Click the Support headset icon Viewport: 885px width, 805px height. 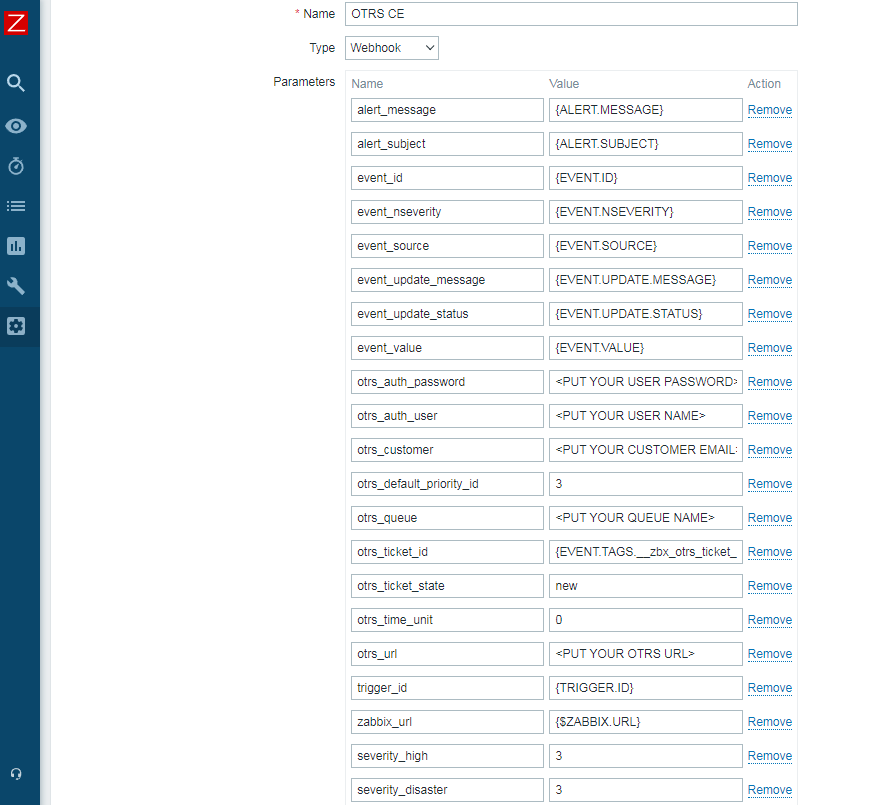tap(16, 774)
